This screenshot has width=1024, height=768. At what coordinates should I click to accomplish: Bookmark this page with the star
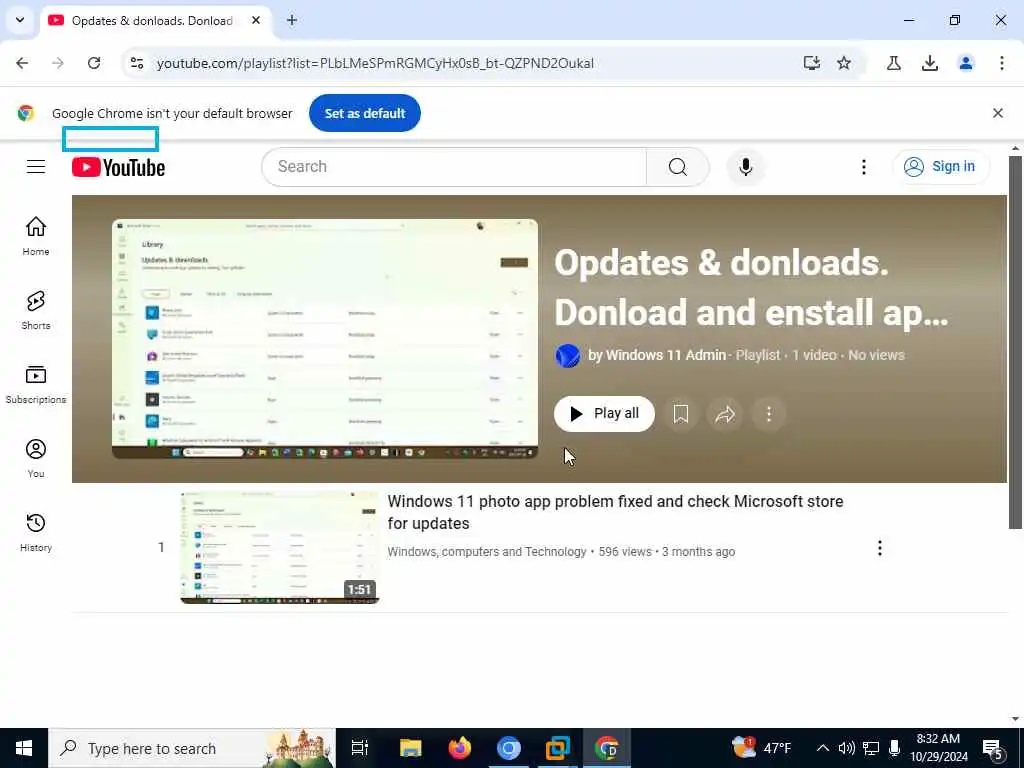pos(844,63)
